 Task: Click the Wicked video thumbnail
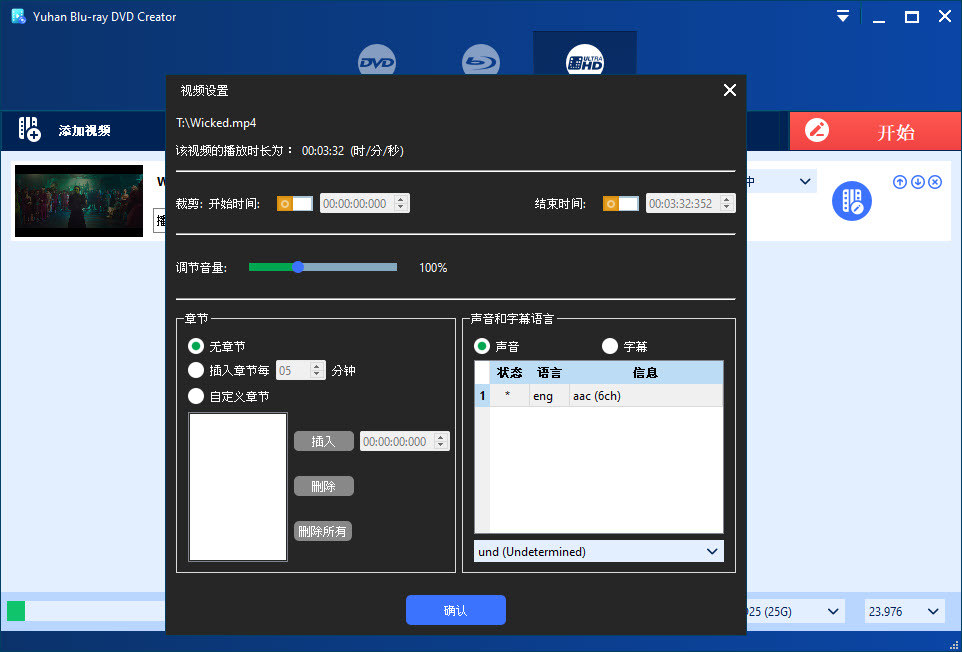point(78,200)
